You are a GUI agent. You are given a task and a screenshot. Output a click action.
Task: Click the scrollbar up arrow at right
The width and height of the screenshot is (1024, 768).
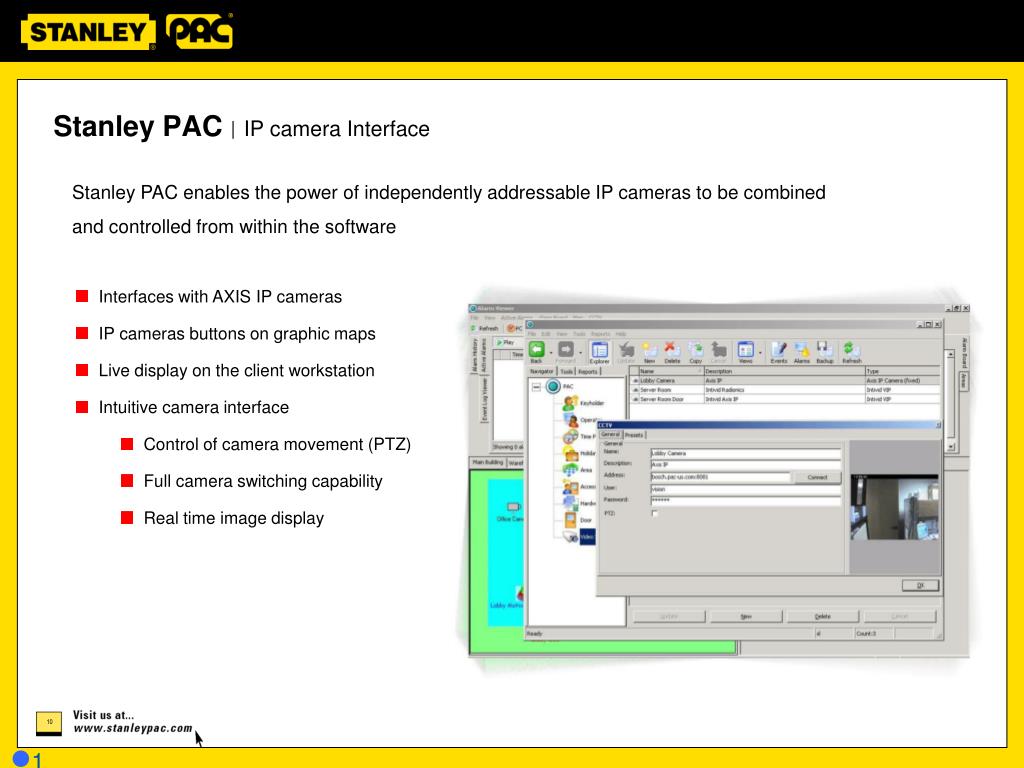[950, 354]
